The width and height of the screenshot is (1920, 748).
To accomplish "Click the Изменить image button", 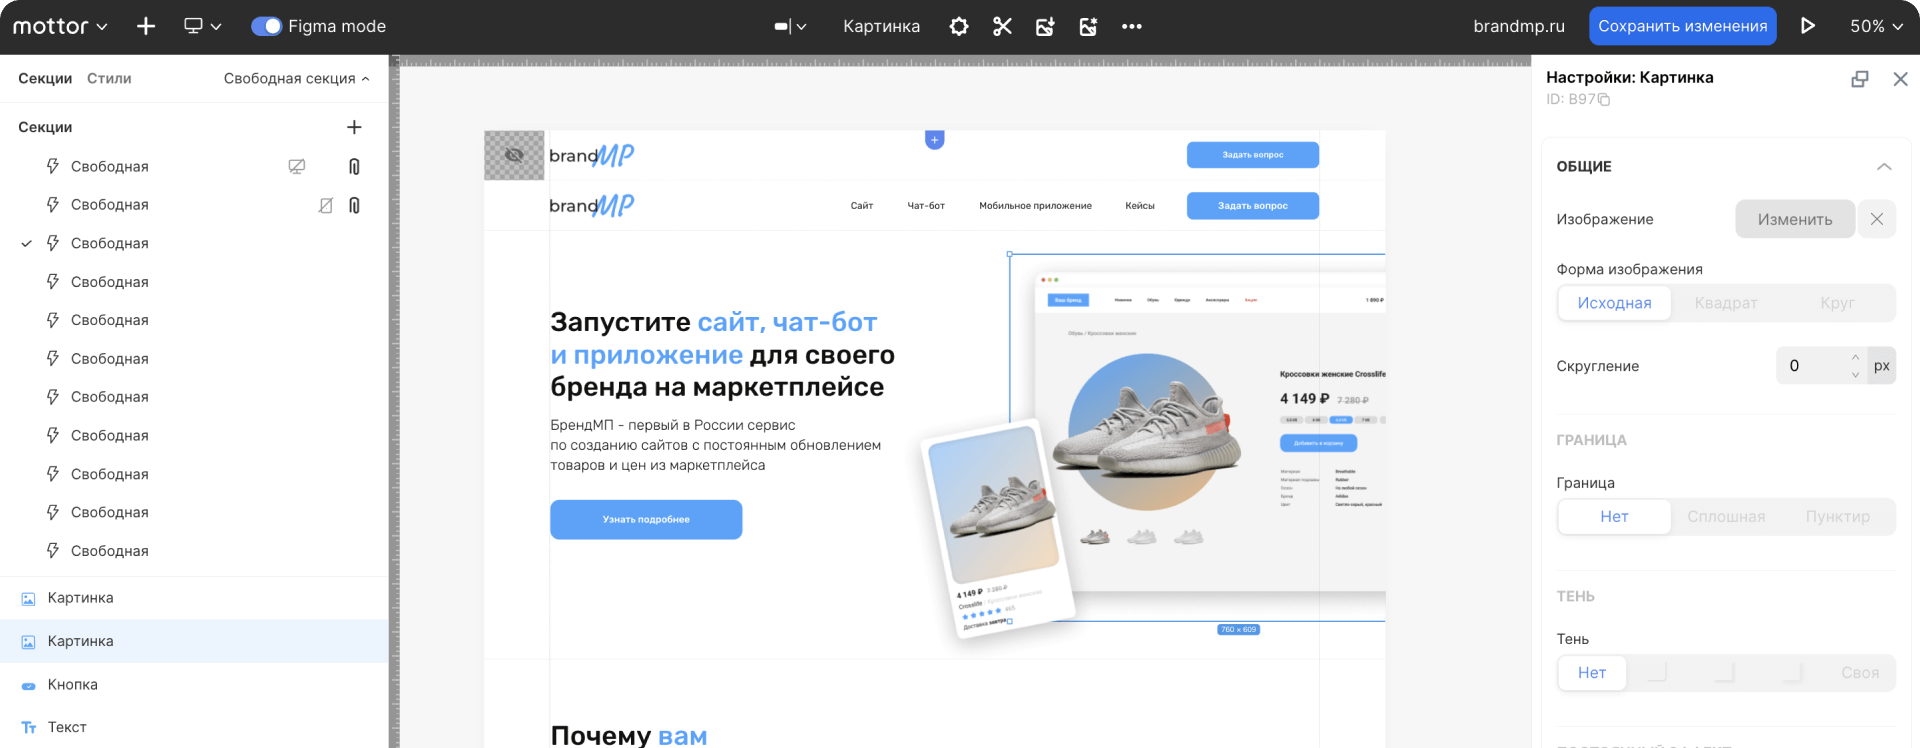I will tap(1795, 219).
